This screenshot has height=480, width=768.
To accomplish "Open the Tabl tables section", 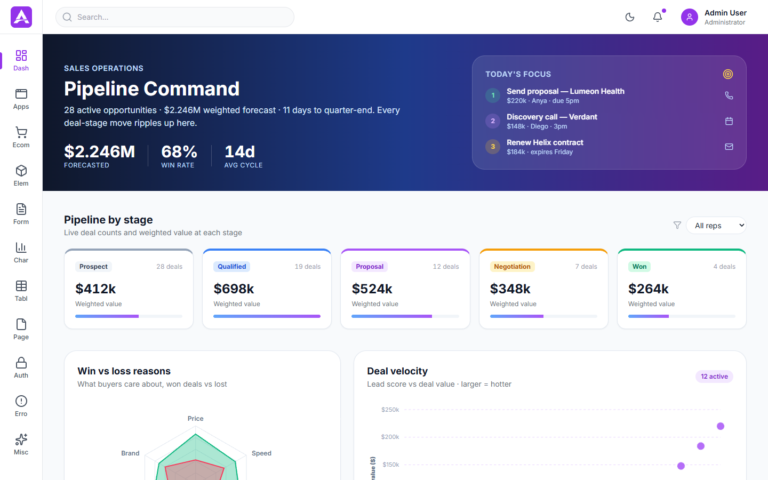I will pos(21,291).
